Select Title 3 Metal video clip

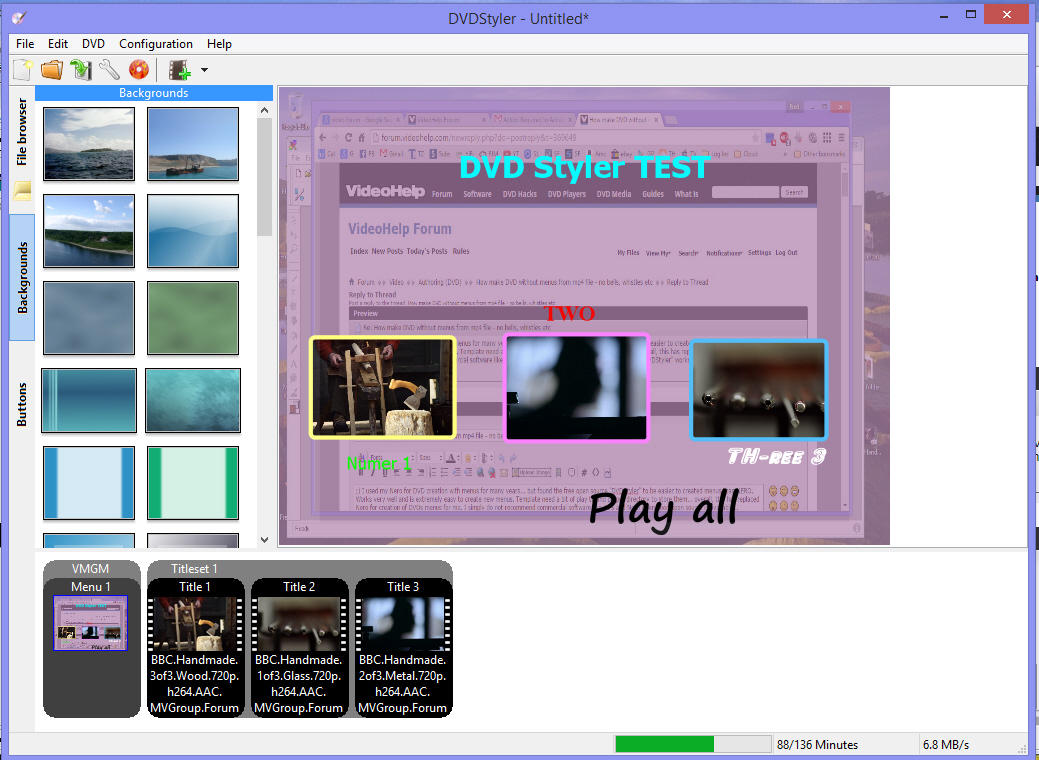click(403, 647)
